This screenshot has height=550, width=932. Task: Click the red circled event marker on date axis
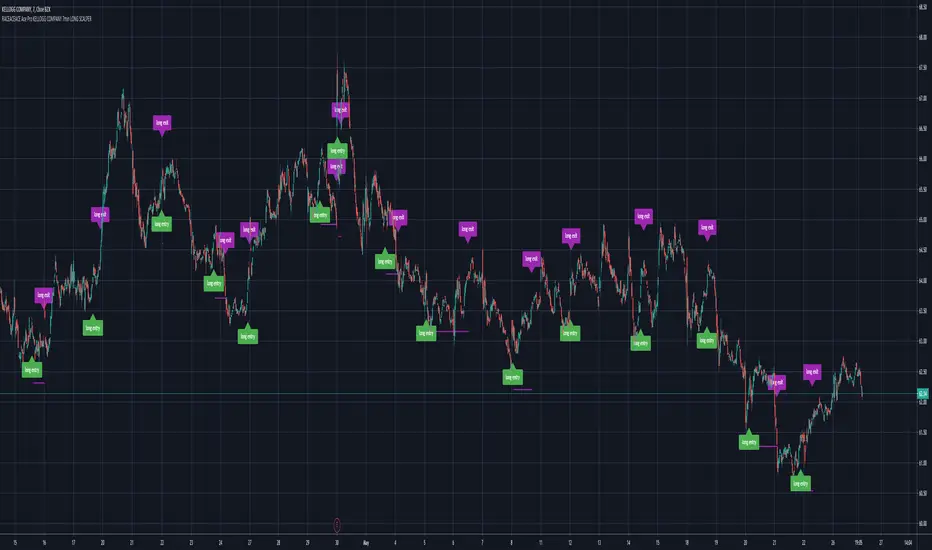point(336,525)
